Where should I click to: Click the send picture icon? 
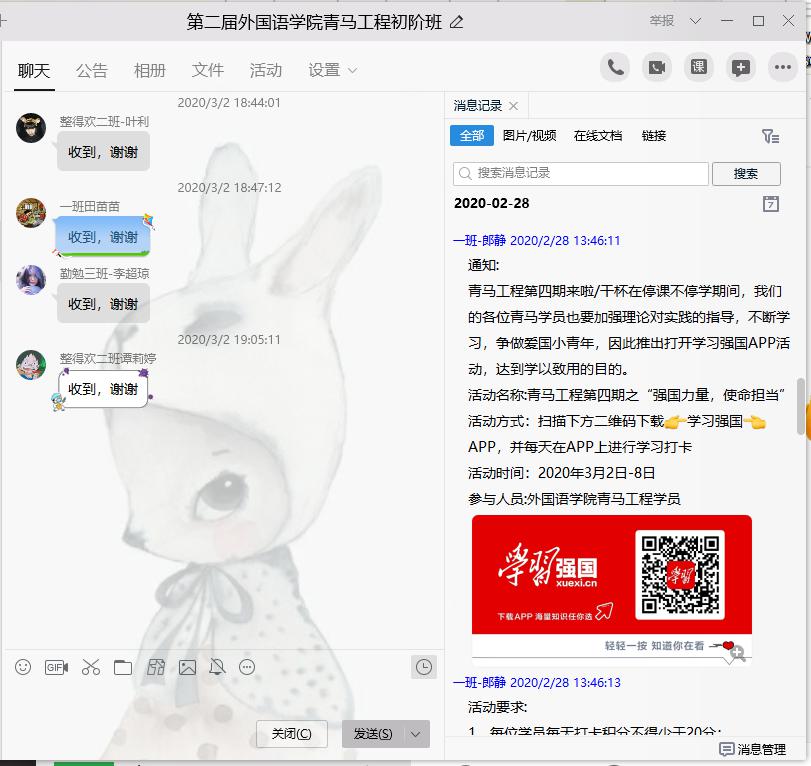point(187,667)
